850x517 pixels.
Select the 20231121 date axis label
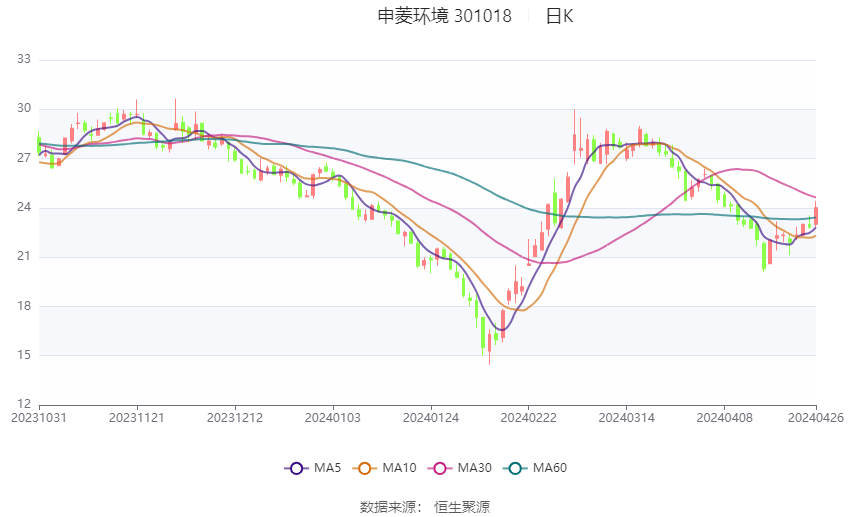[137, 417]
